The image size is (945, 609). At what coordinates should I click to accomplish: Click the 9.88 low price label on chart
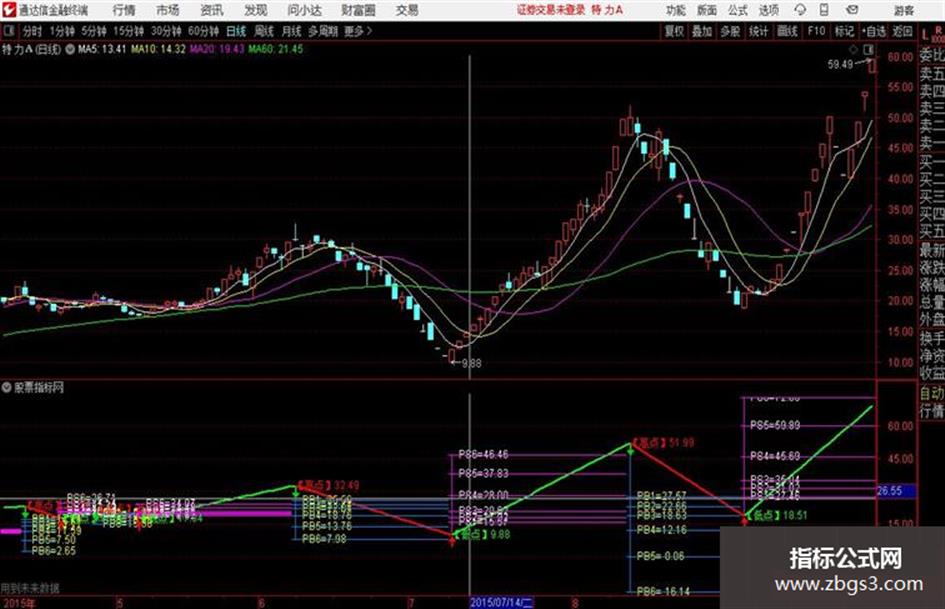[471, 363]
